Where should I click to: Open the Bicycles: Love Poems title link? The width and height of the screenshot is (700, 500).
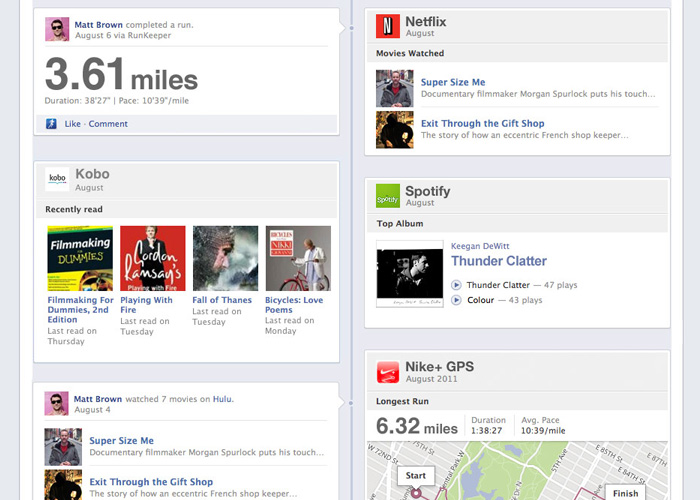pos(294,305)
